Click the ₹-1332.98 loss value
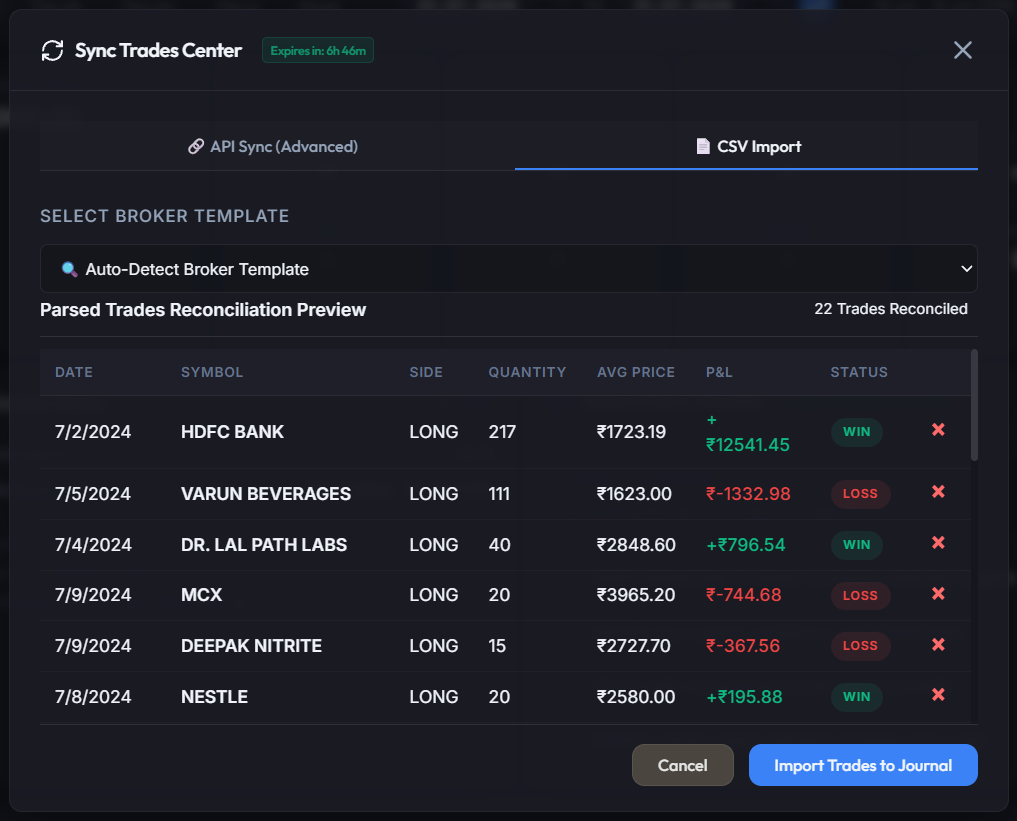Image resolution: width=1017 pixels, height=821 pixels. click(x=748, y=494)
